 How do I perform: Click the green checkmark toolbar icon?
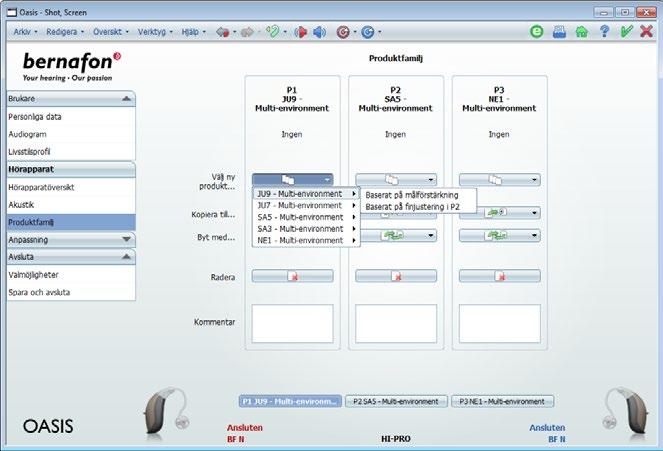(x=626, y=31)
